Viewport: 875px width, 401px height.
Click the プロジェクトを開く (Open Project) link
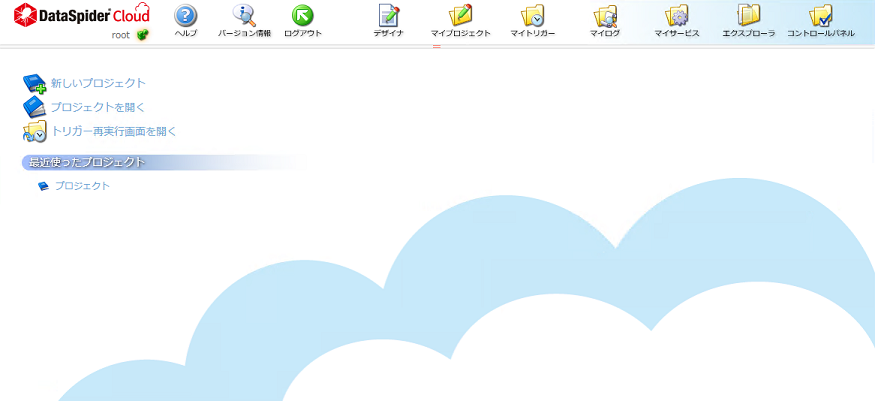coord(98,107)
